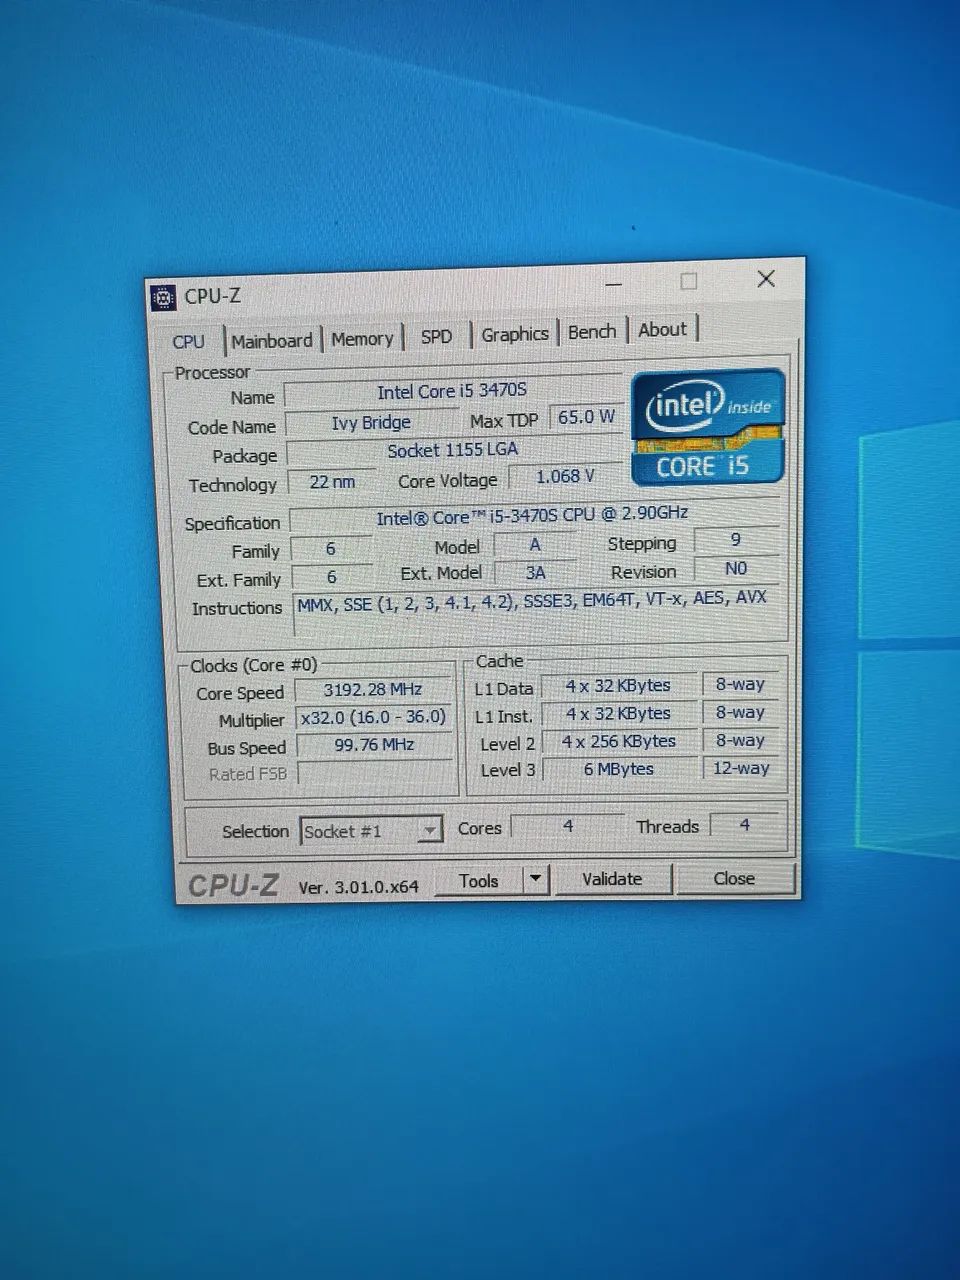Click the Level 3 value 6 MBytes
The width and height of the screenshot is (960, 1280).
coord(618,769)
